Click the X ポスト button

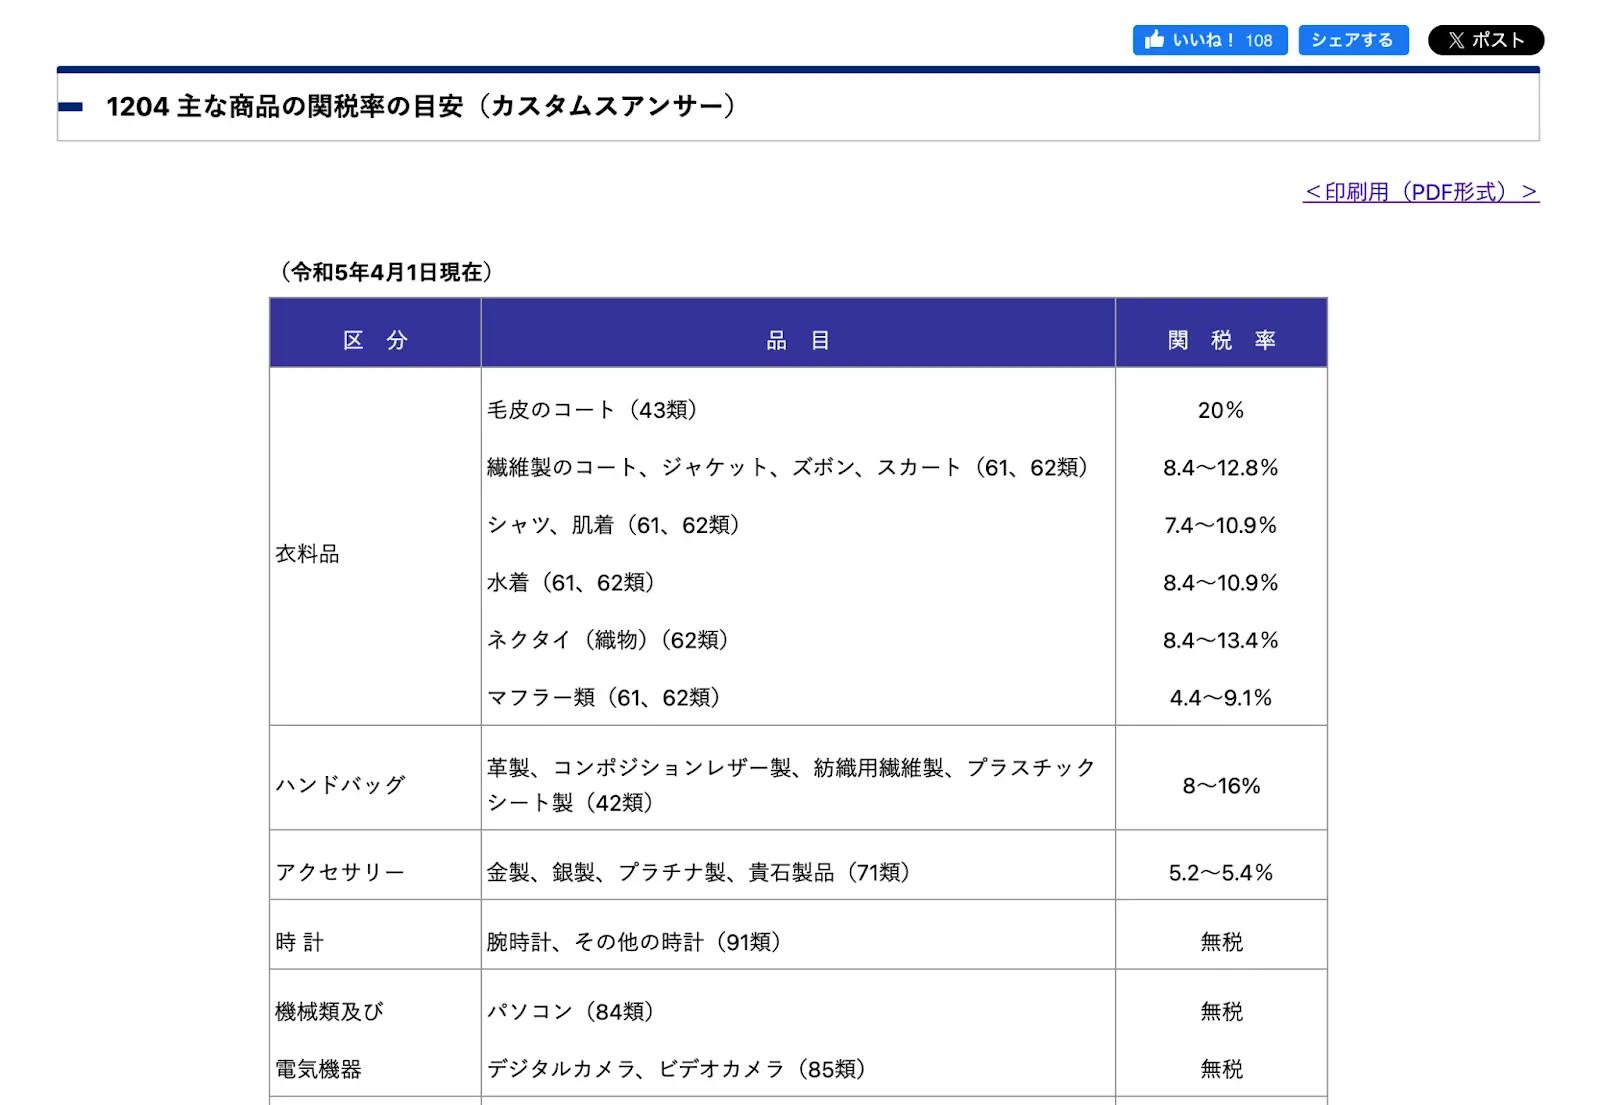coord(1486,40)
